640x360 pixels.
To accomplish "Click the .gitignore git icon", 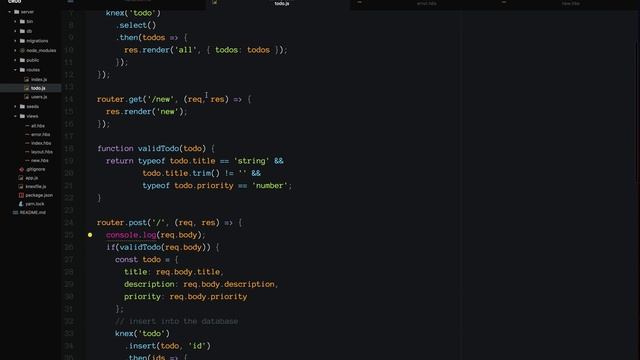I will 21,169.
